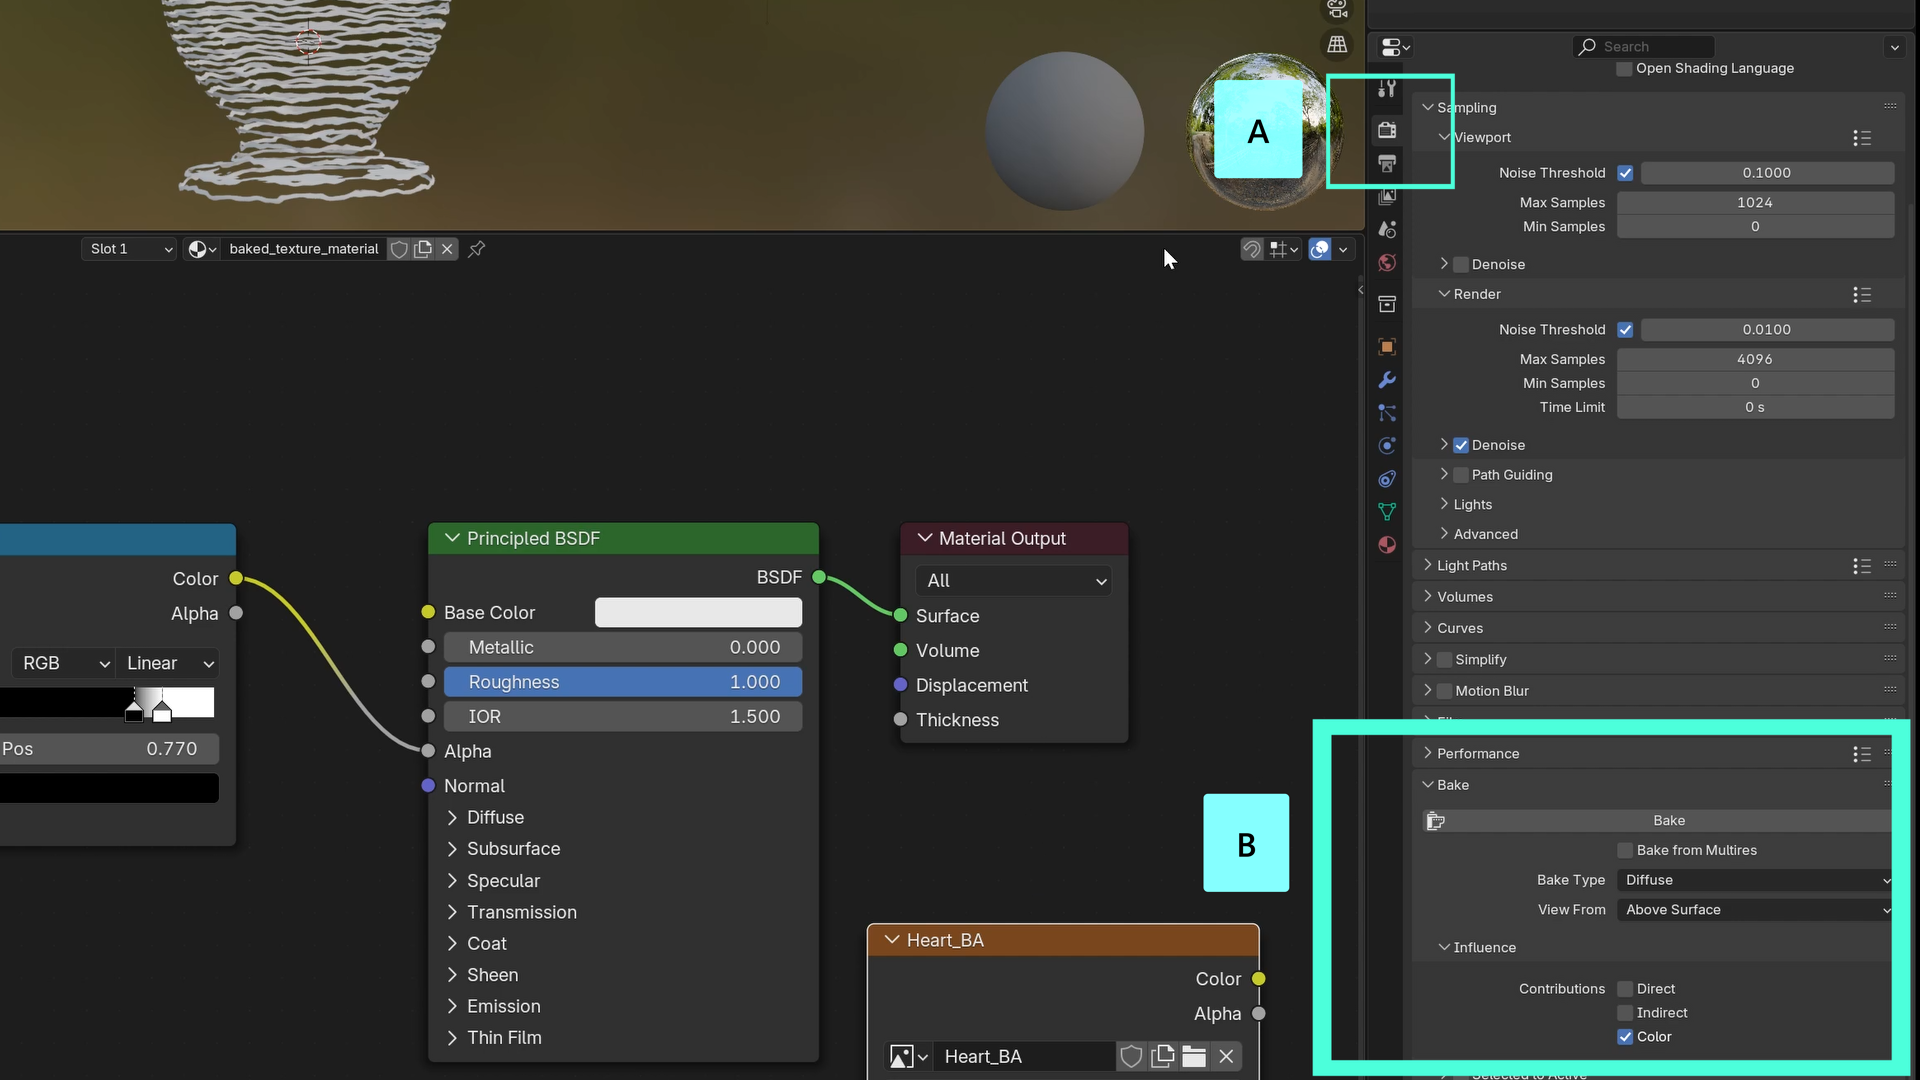This screenshot has height=1080, width=1920.
Task: Enable the Direct contributions checkbox
Action: coord(1625,989)
